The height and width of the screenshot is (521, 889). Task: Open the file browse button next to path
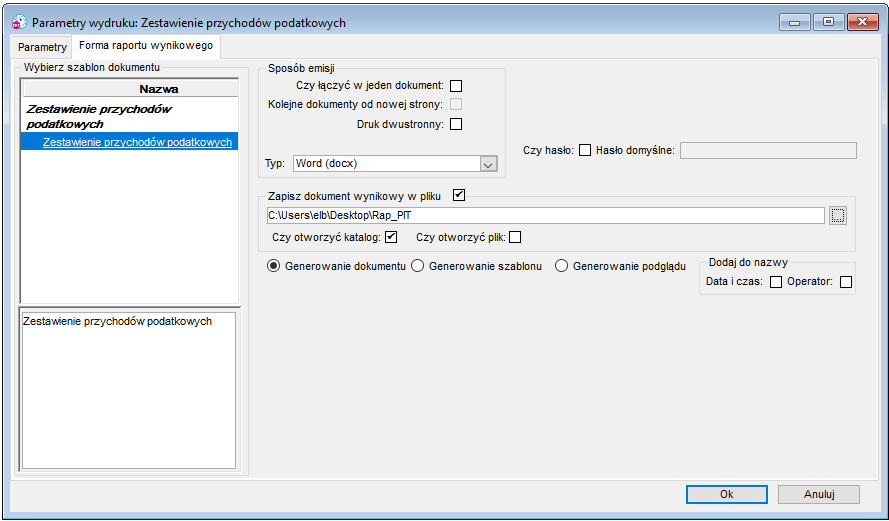(837, 215)
